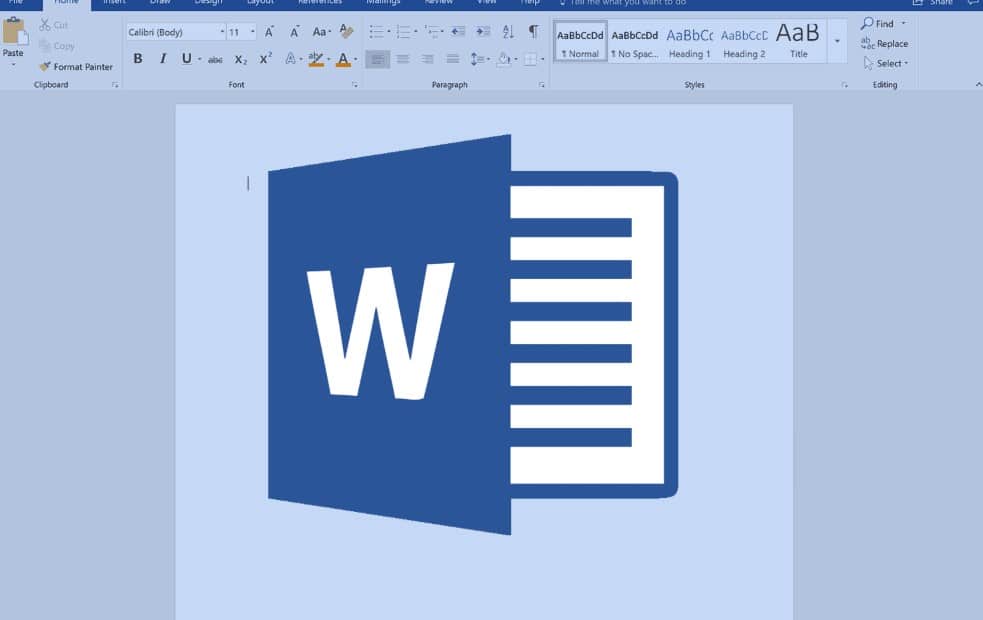Image resolution: width=983 pixels, height=620 pixels.
Task: Apply strikethrough to text
Action: [x=215, y=60]
